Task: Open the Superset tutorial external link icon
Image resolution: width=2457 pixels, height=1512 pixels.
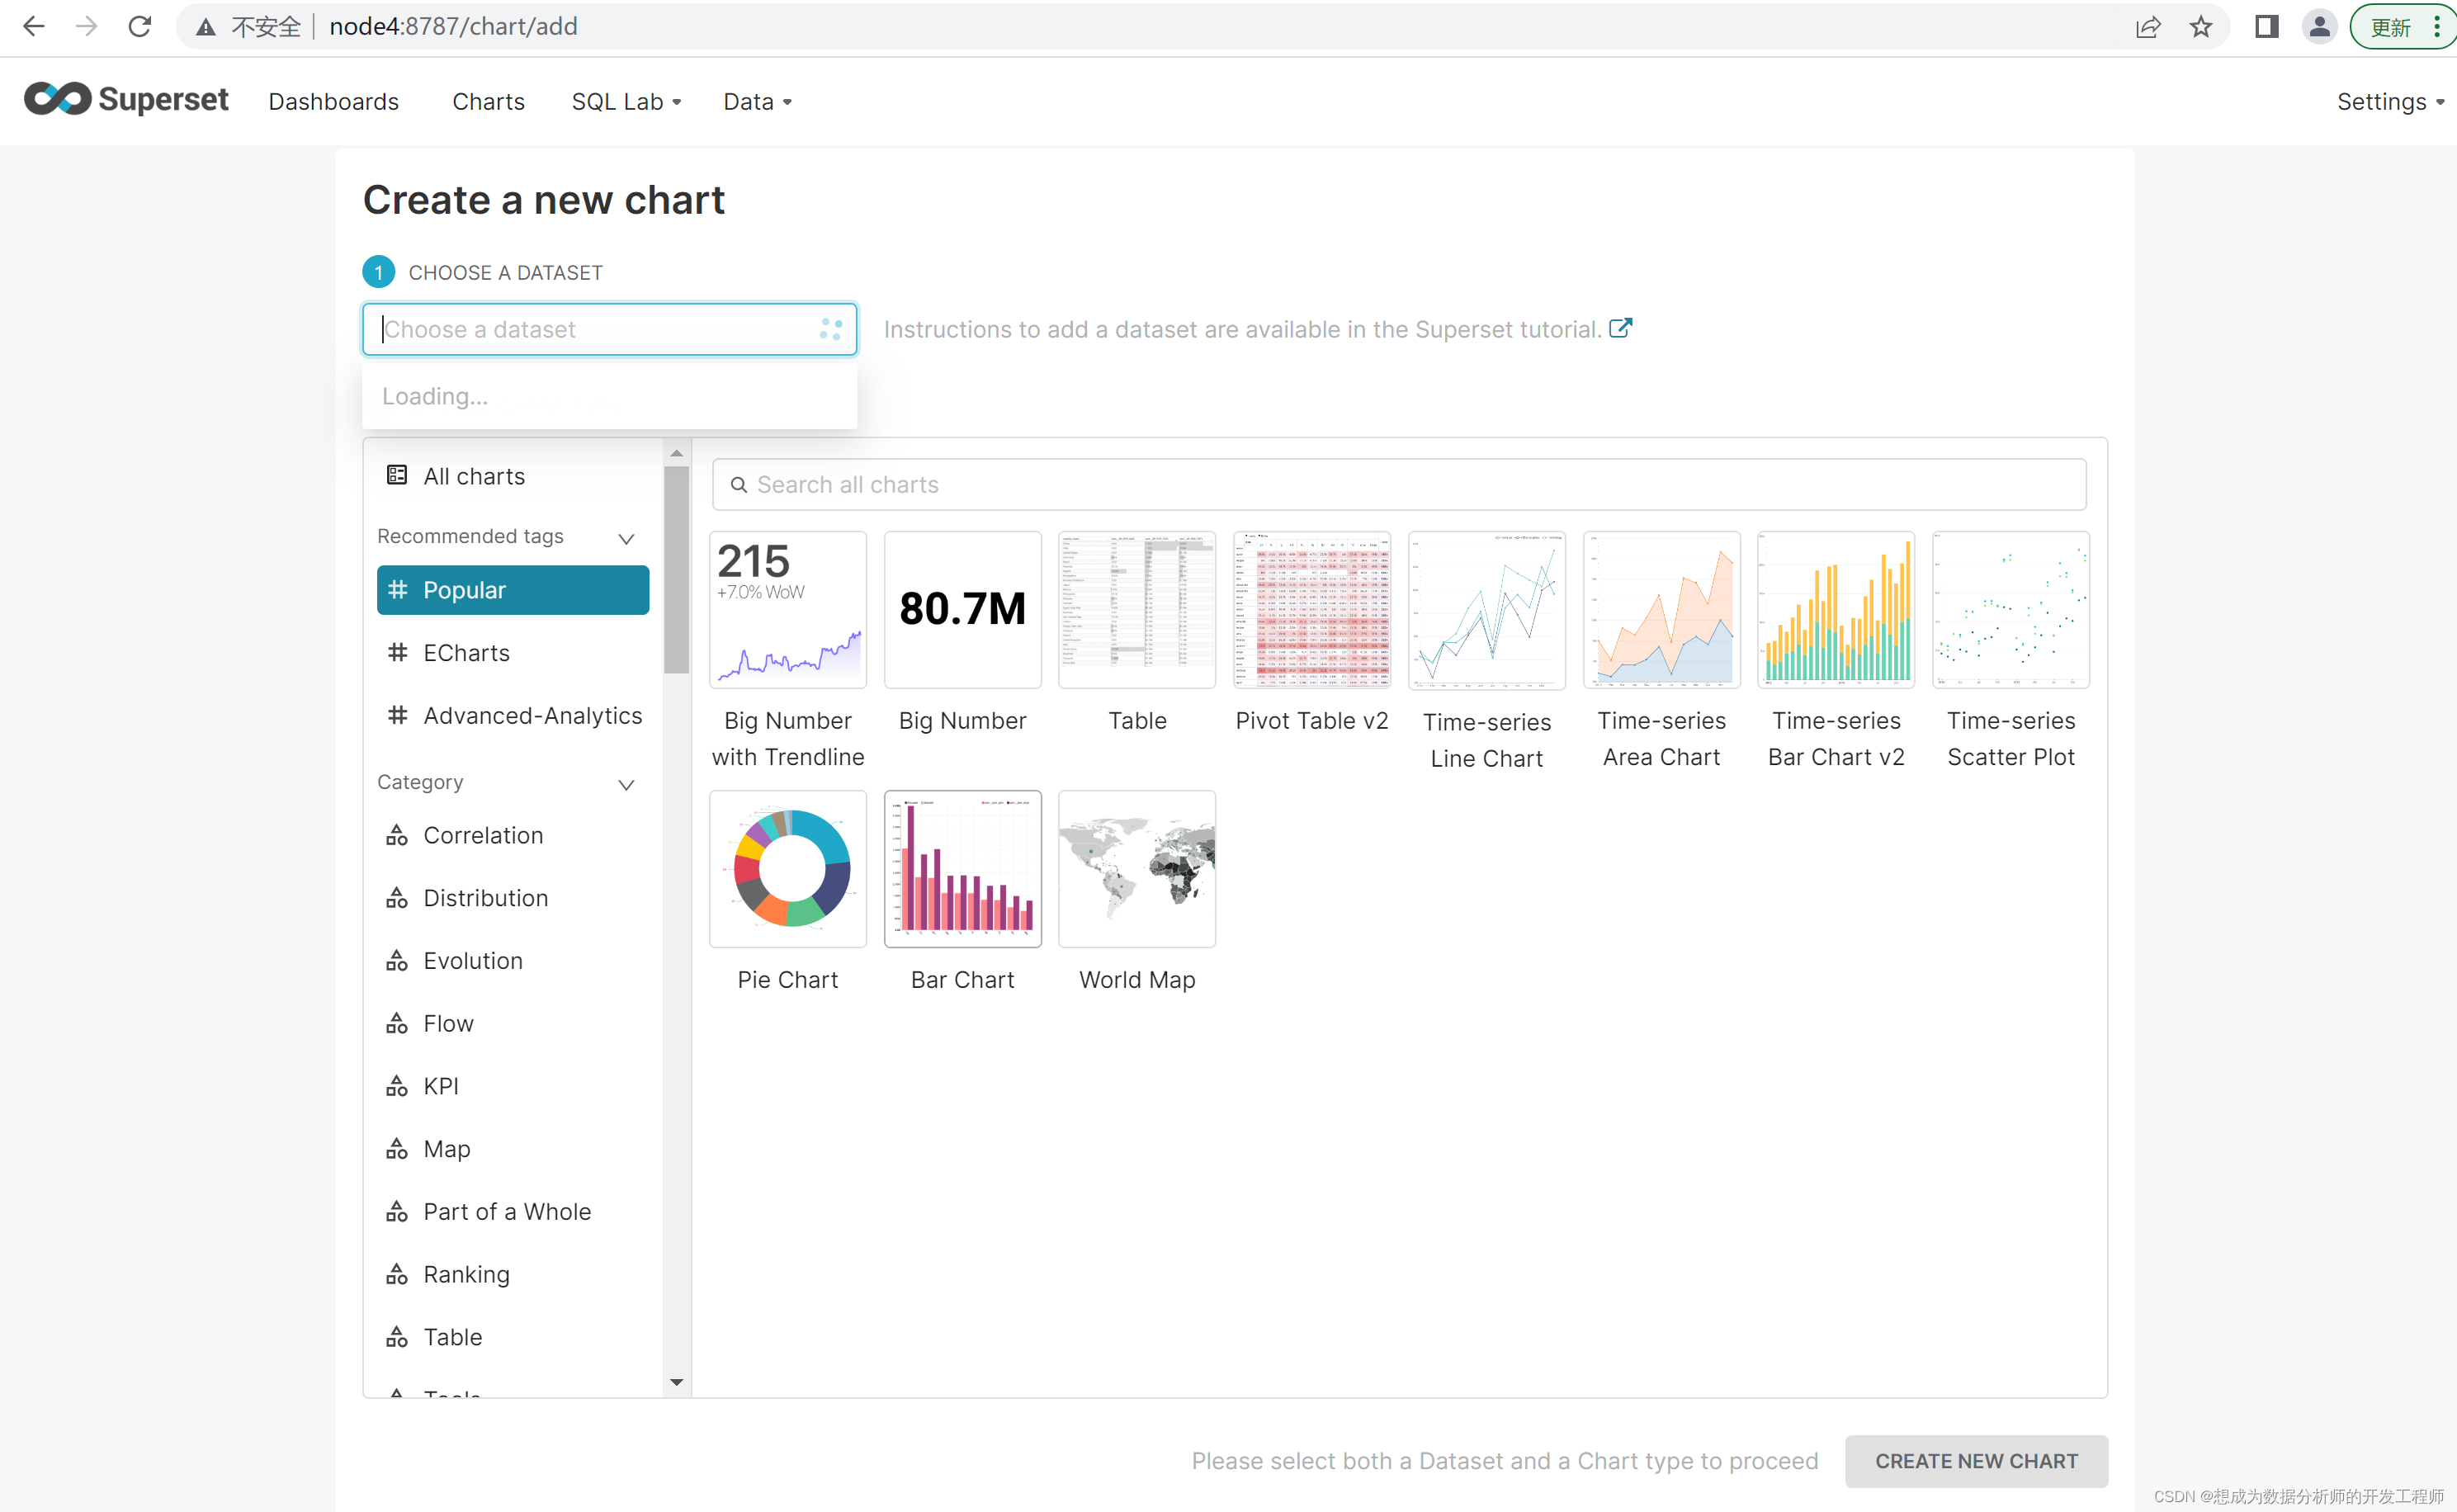Action: pos(1620,328)
